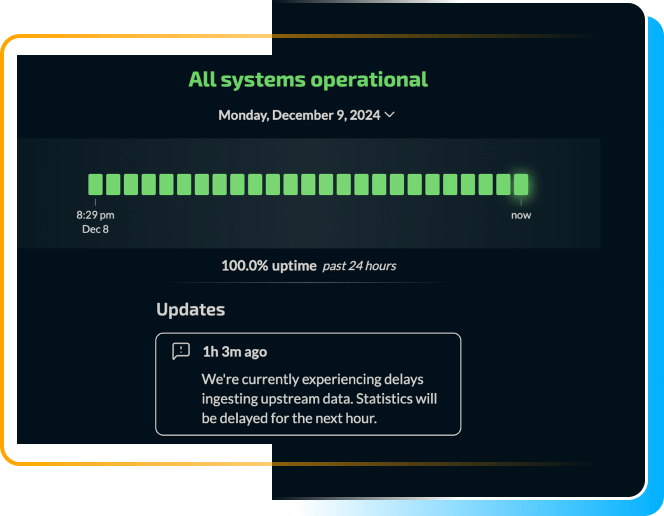Click the "All systems operational" status heading
This screenshot has height=516, width=664.
pos(308,79)
